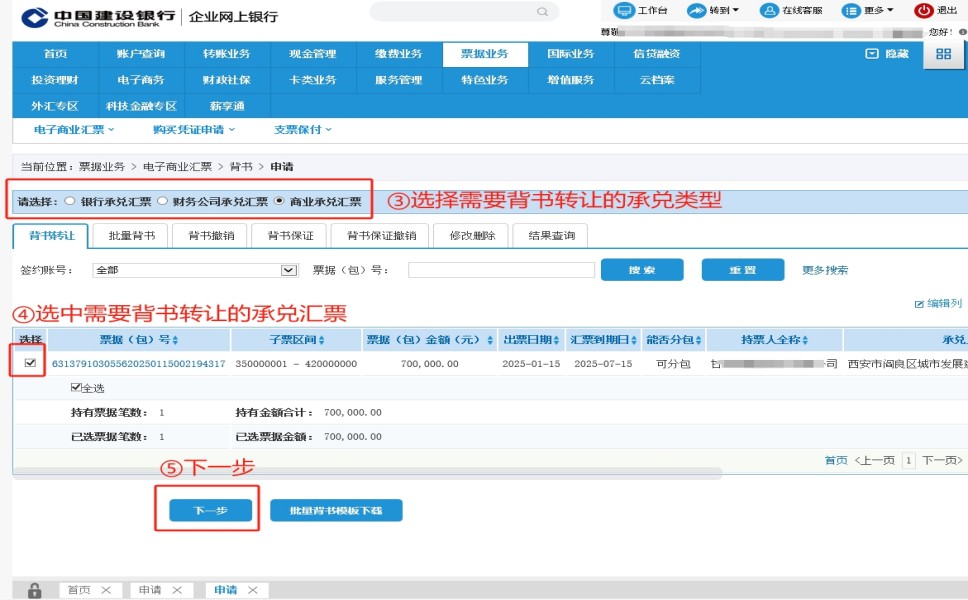Expand the 电子商业汇票 submenu

(x=75, y=130)
